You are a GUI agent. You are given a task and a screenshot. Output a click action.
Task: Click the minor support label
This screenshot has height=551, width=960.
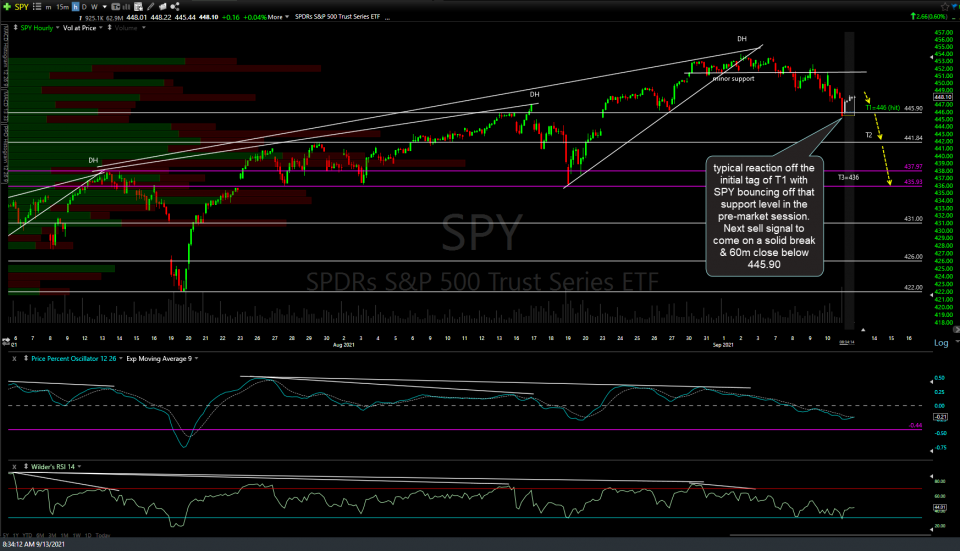pyautogui.click(x=733, y=79)
